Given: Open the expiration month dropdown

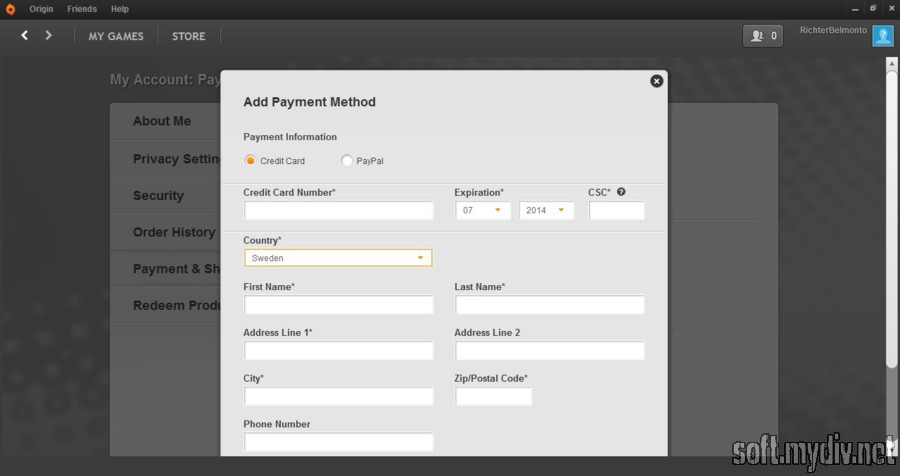Looking at the screenshot, I should 483,210.
